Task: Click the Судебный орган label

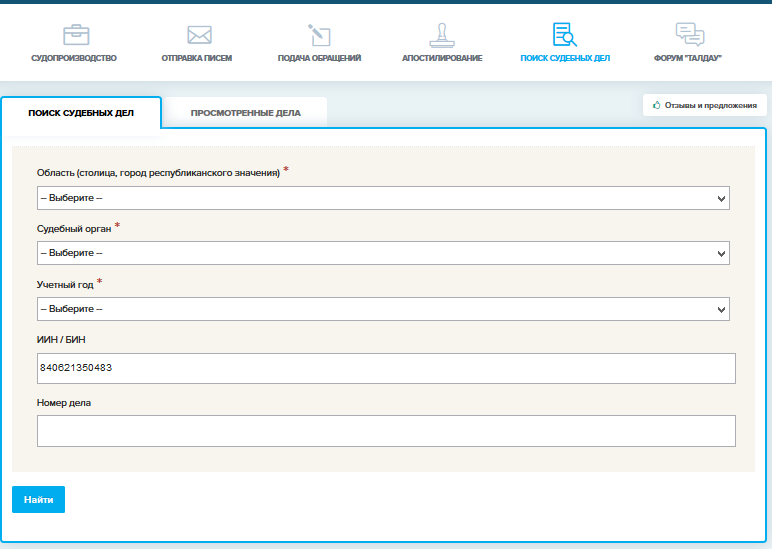Action: (x=74, y=229)
